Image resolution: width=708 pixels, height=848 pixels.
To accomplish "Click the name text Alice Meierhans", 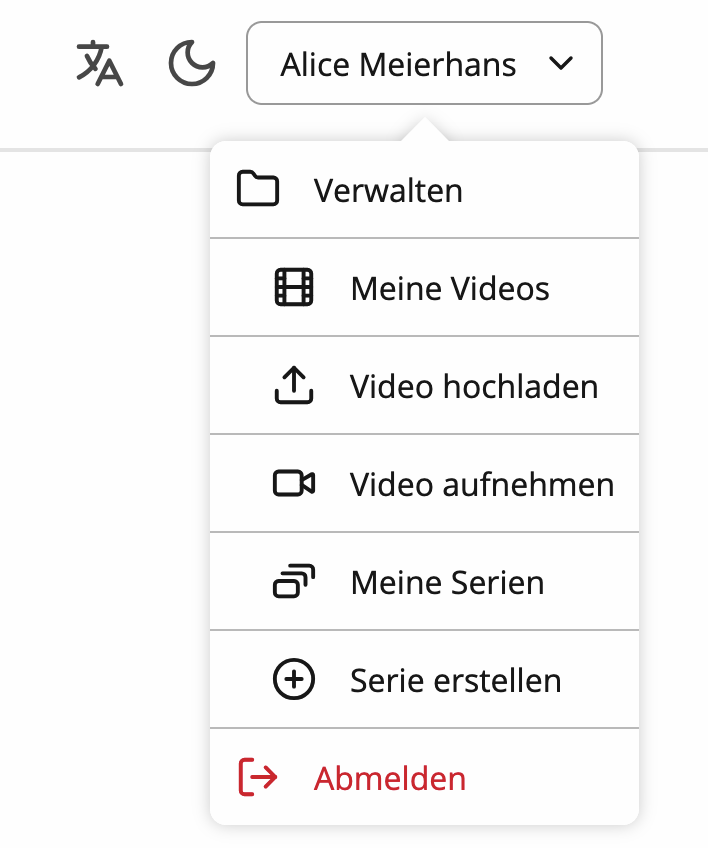I will click(398, 65).
